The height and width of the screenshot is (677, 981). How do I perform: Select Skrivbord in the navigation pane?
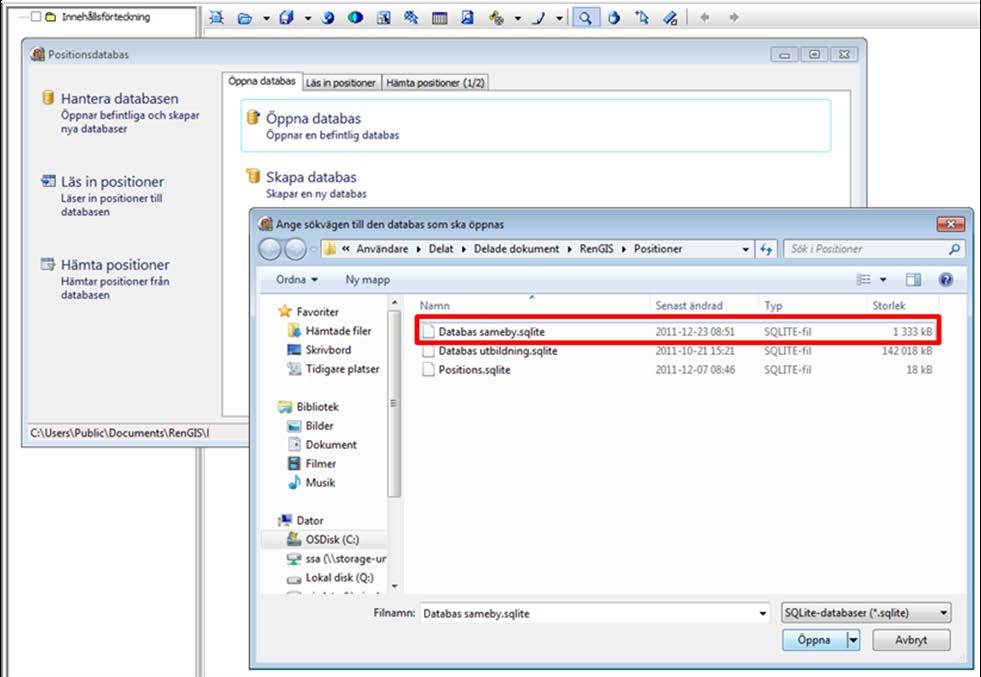pyautogui.click(x=319, y=350)
